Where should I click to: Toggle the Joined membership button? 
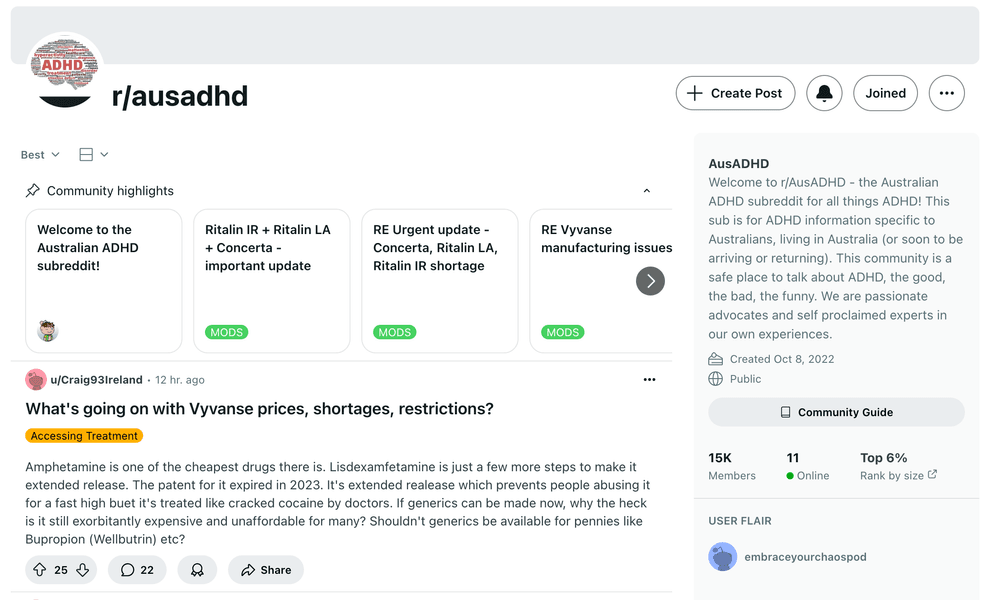885,93
